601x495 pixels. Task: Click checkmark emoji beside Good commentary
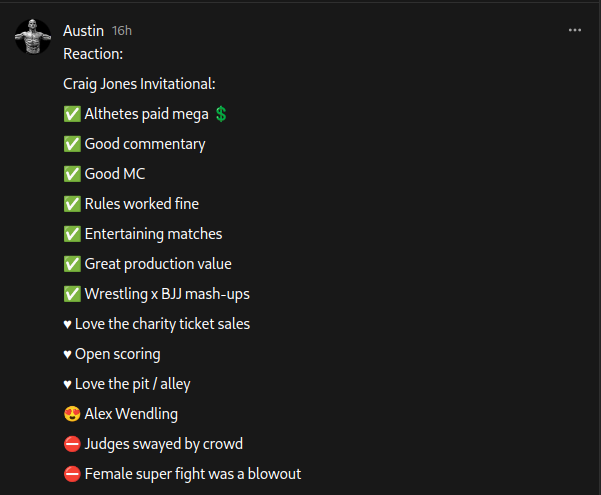(72, 144)
